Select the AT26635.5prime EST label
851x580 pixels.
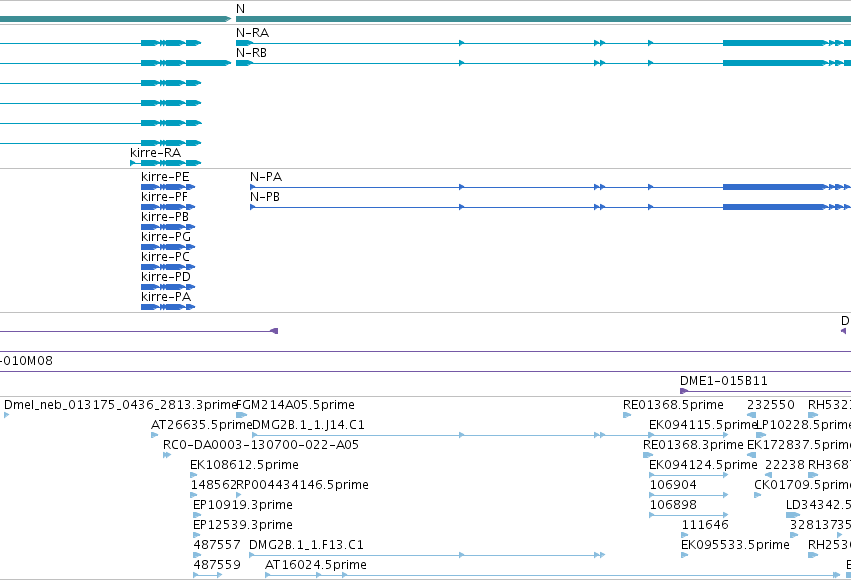click(x=201, y=425)
